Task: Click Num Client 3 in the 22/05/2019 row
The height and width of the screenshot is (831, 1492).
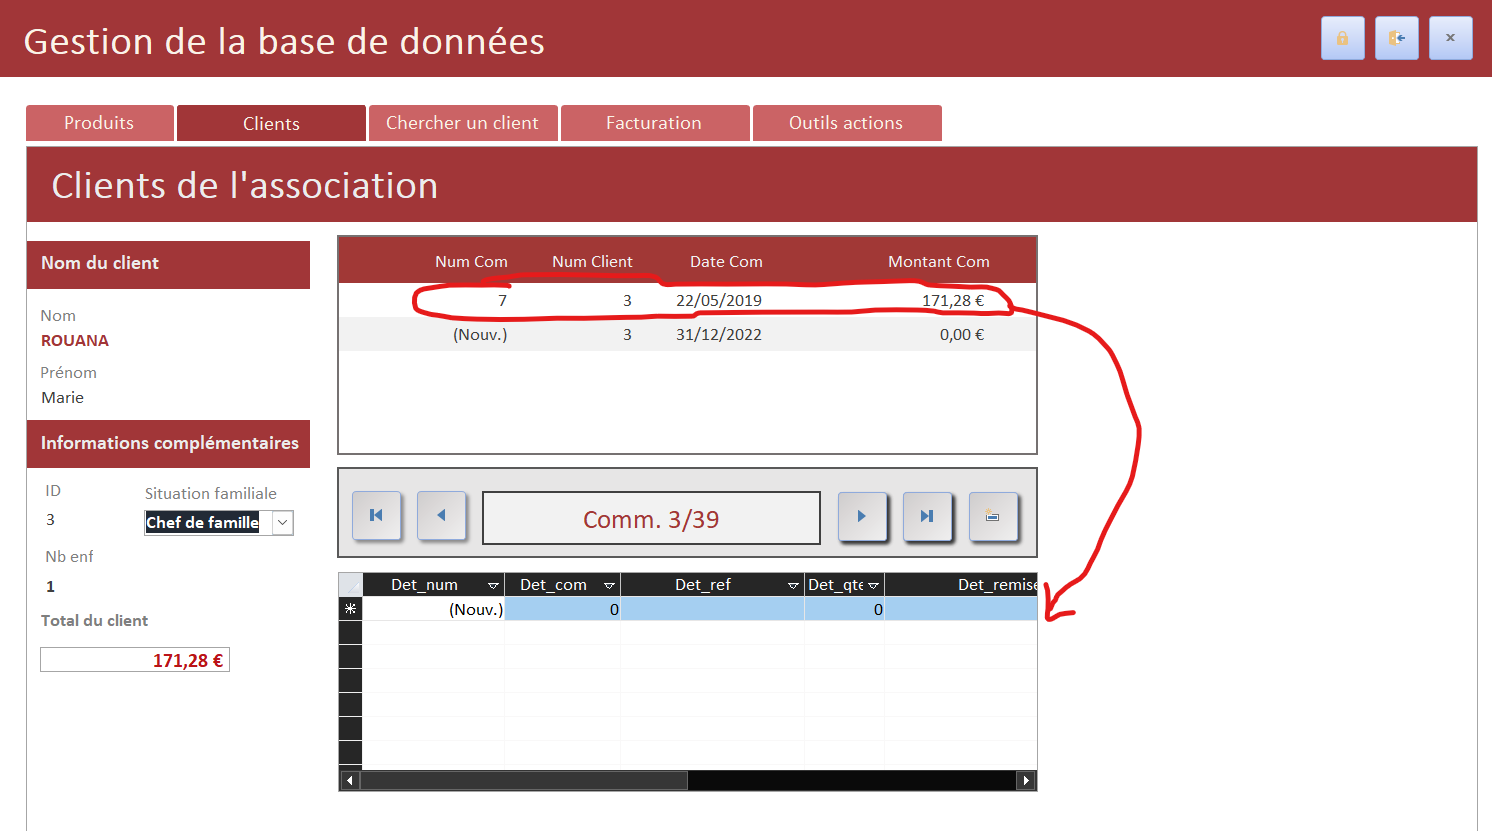Action: [627, 300]
